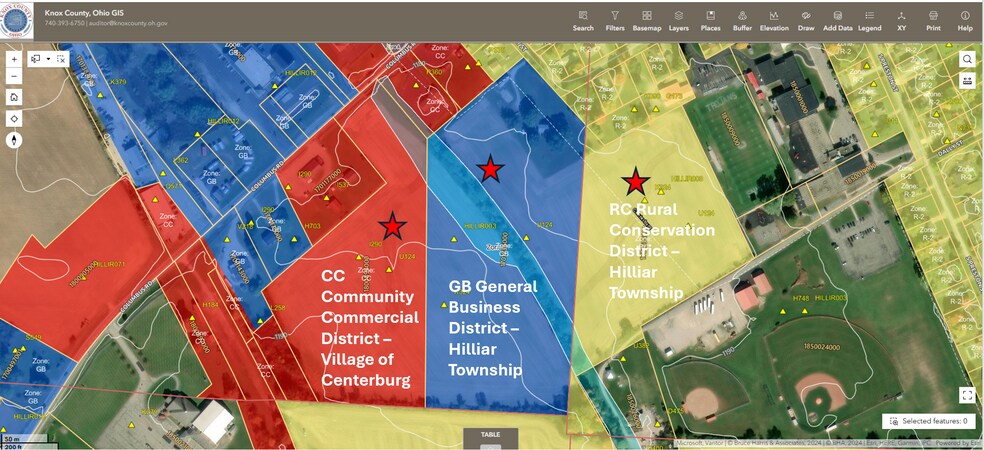Screen dimensions: 984x450
Task: Expand the select tool dropdown arrow
Action: pos(48,59)
